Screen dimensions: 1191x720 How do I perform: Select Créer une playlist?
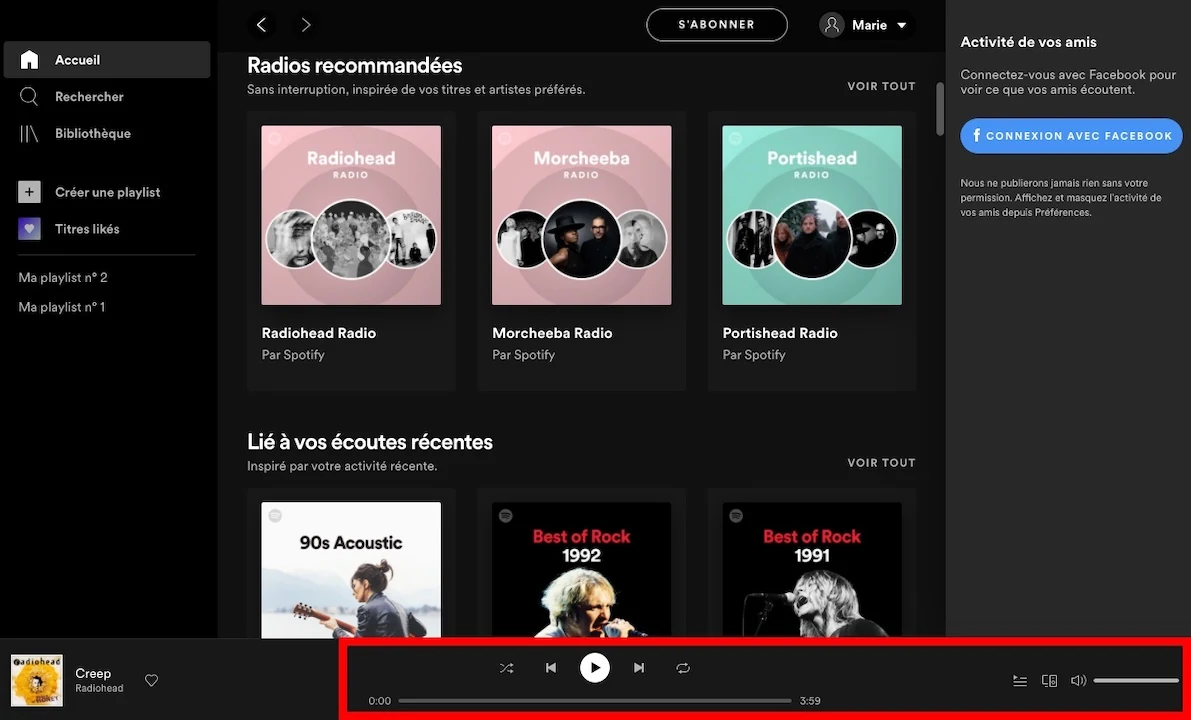click(107, 192)
